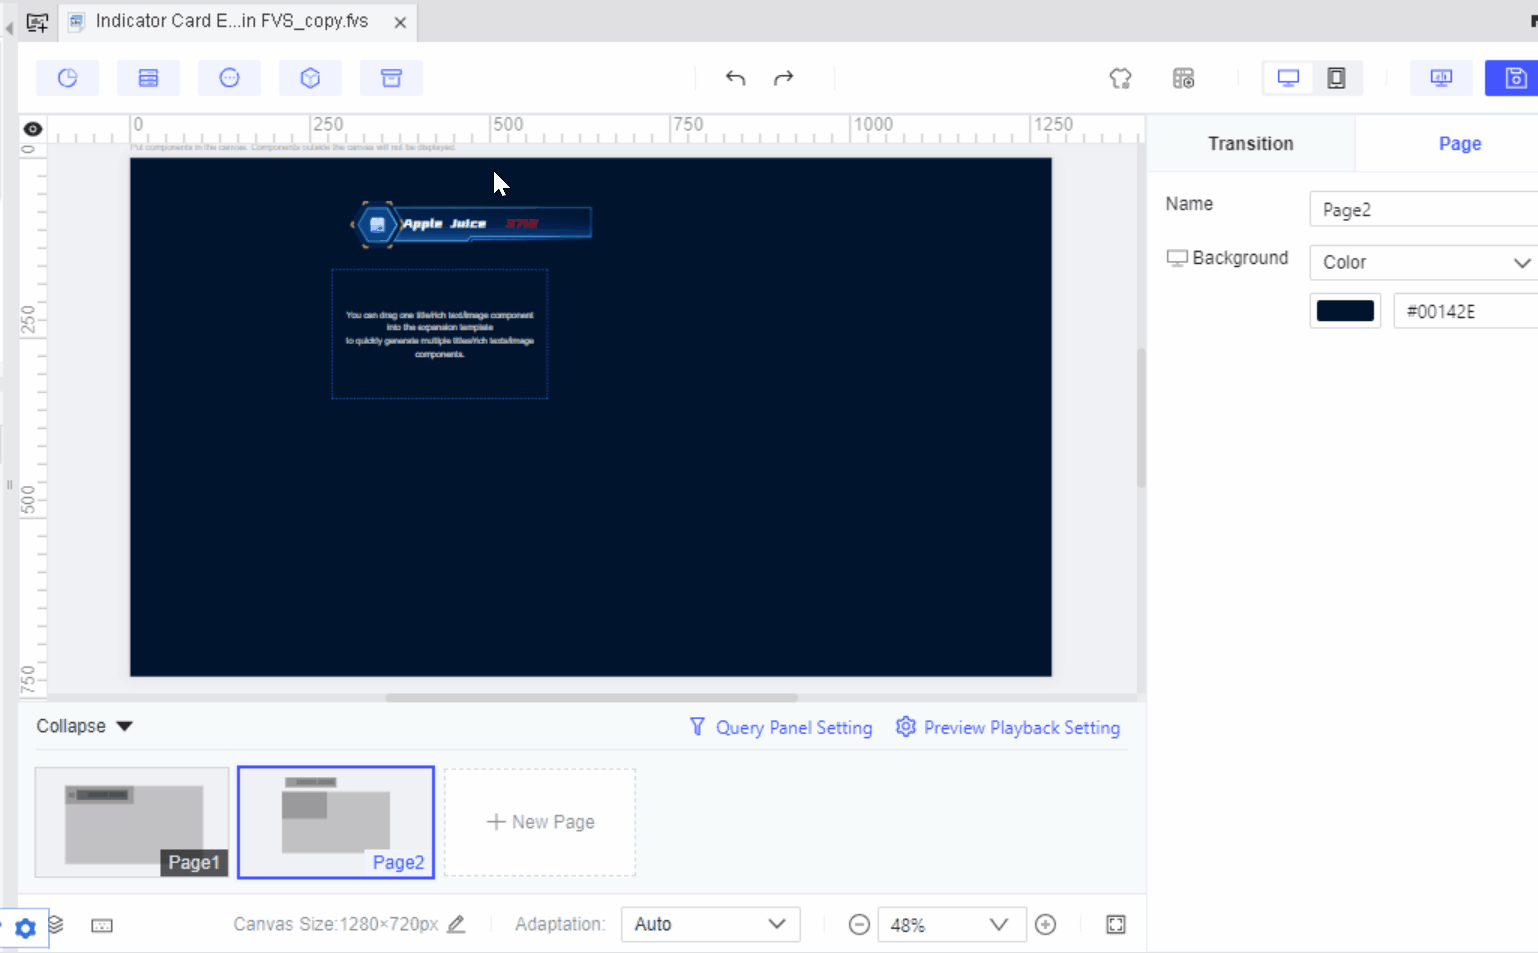This screenshot has width=1538, height=953.
Task: Switch to the Transition tab
Action: point(1250,143)
